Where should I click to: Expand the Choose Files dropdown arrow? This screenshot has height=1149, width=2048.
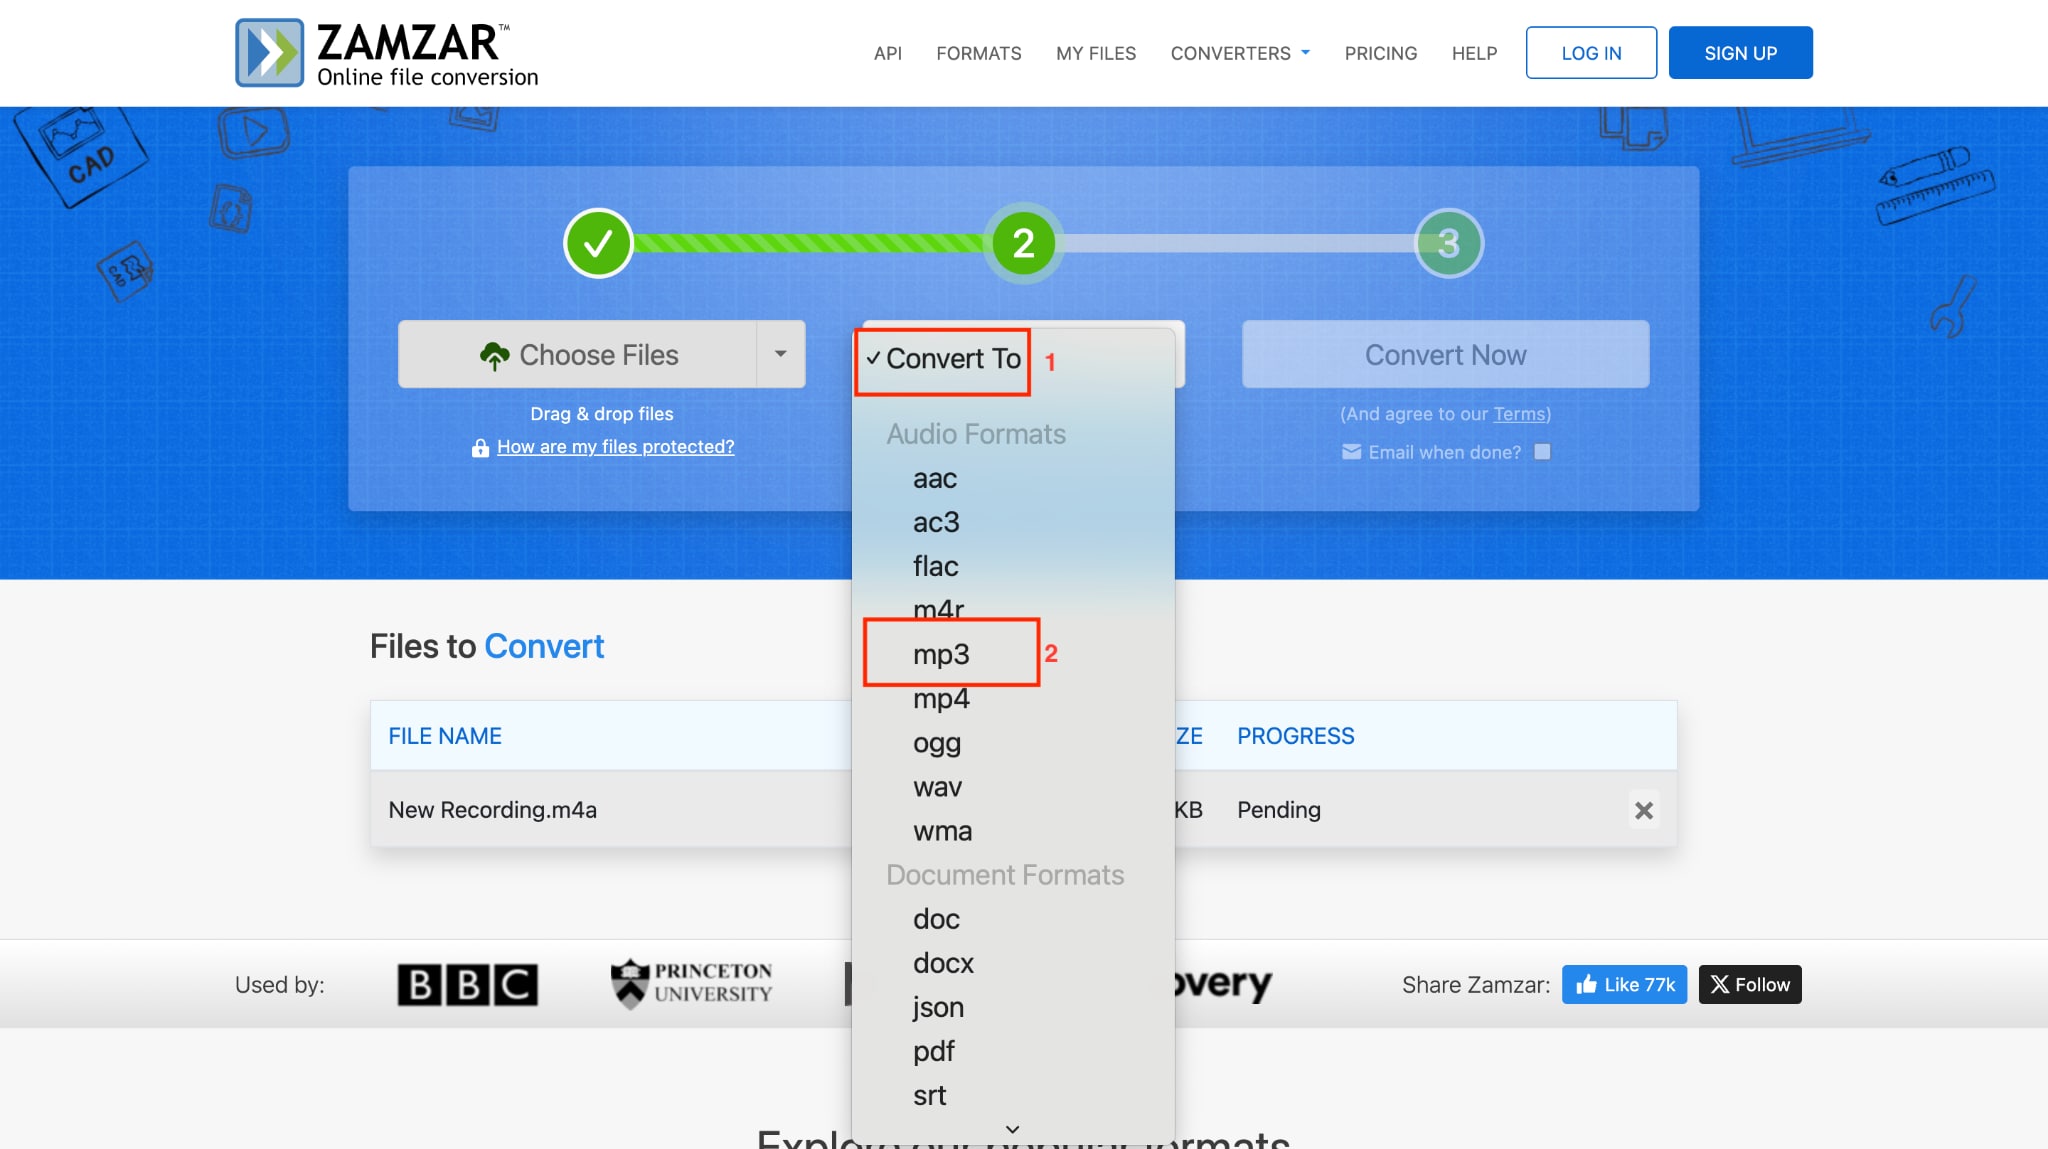[782, 354]
